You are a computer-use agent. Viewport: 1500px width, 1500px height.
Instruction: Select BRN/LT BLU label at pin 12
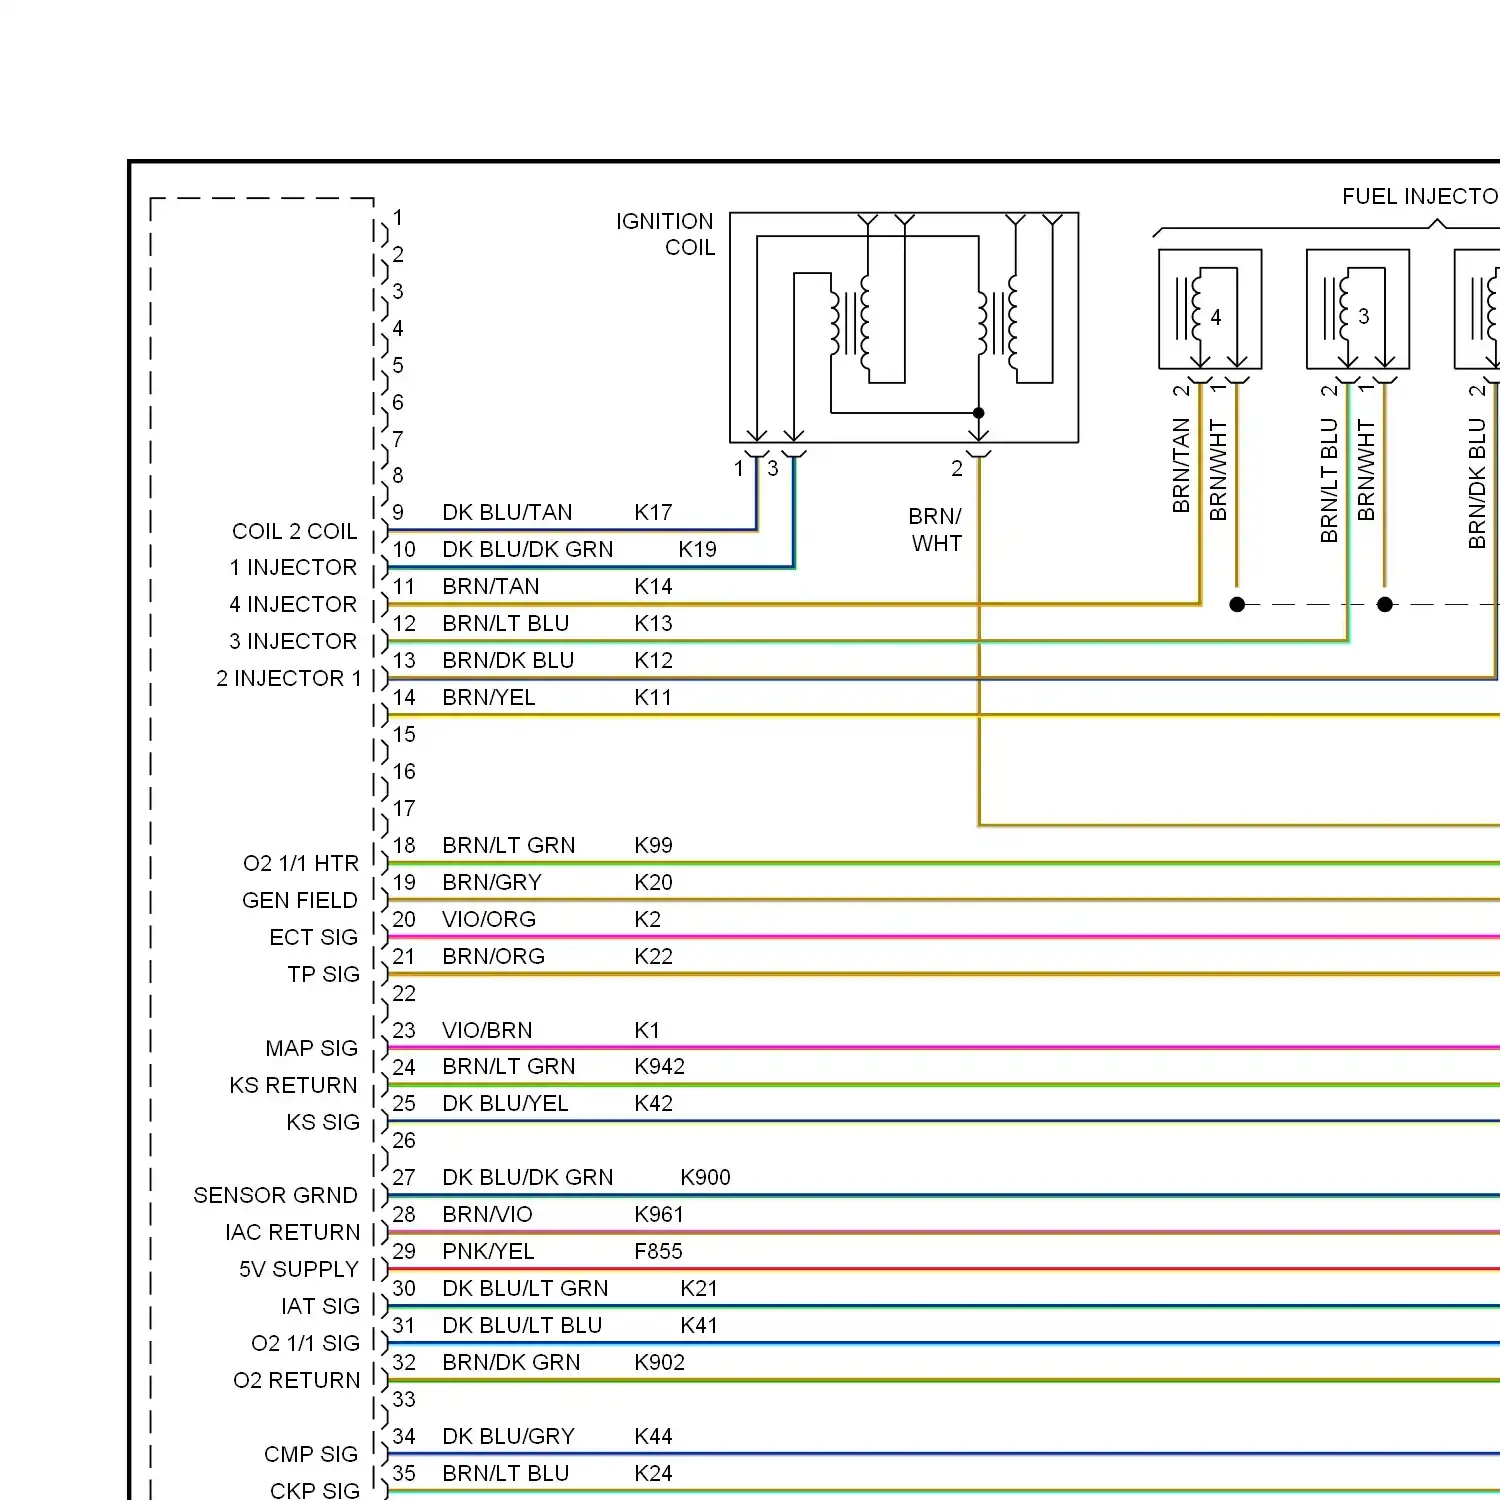click(505, 623)
